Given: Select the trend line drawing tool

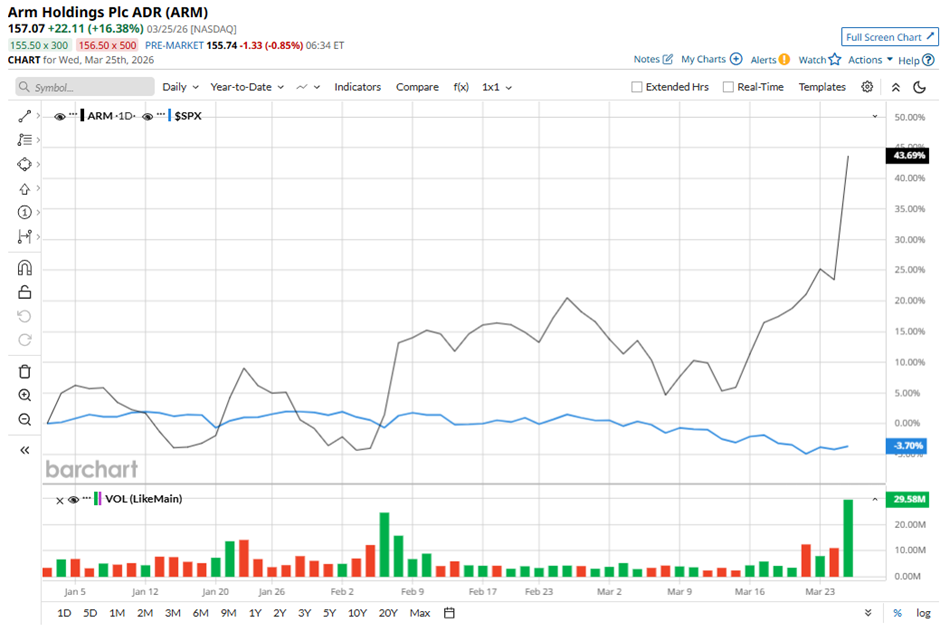Looking at the screenshot, I should click(24, 116).
